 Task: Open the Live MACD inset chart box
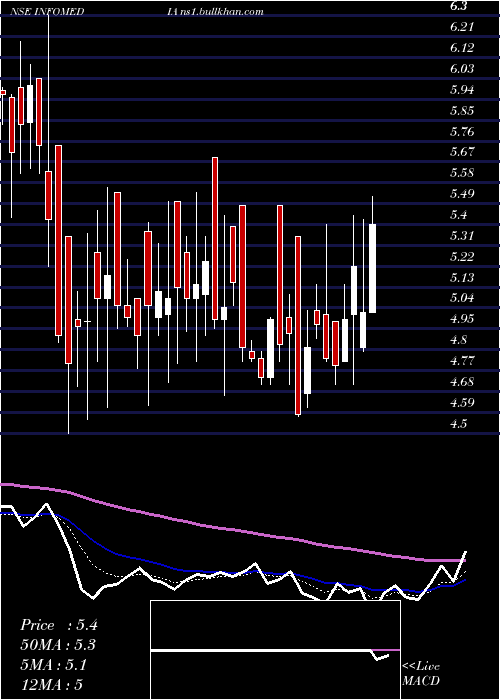tap(275, 650)
